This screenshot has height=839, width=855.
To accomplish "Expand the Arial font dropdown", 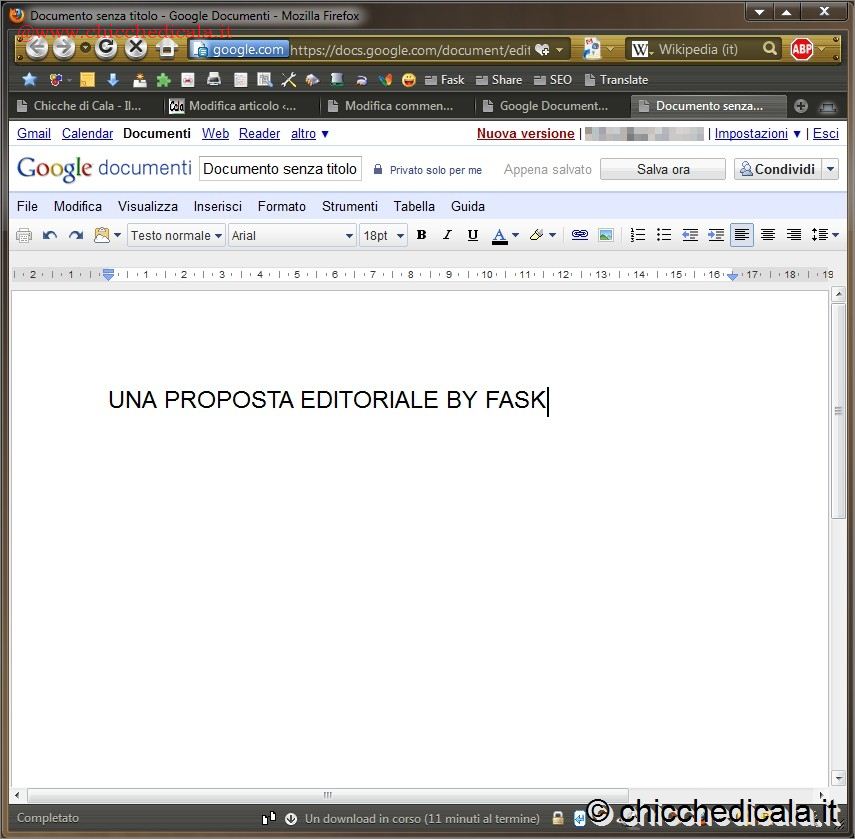I will coord(292,235).
